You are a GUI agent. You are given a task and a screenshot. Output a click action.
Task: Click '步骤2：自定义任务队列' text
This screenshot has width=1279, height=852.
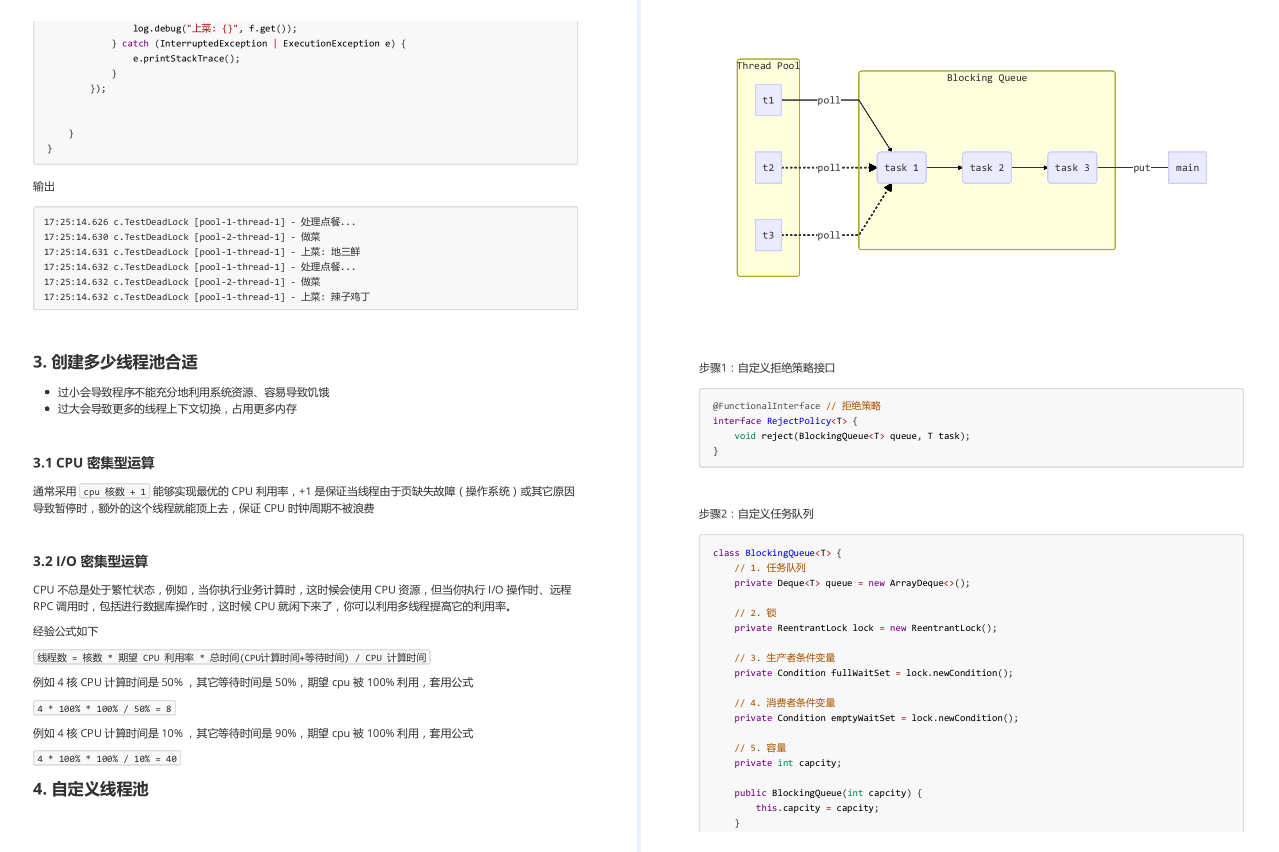(756, 514)
